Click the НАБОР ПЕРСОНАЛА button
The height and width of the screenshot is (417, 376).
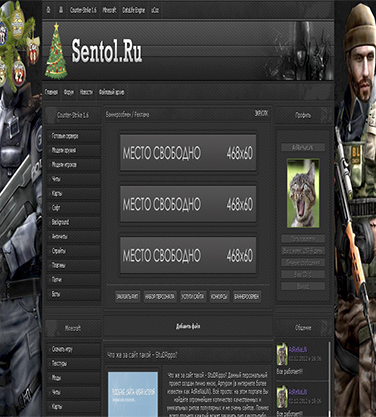(x=160, y=296)
